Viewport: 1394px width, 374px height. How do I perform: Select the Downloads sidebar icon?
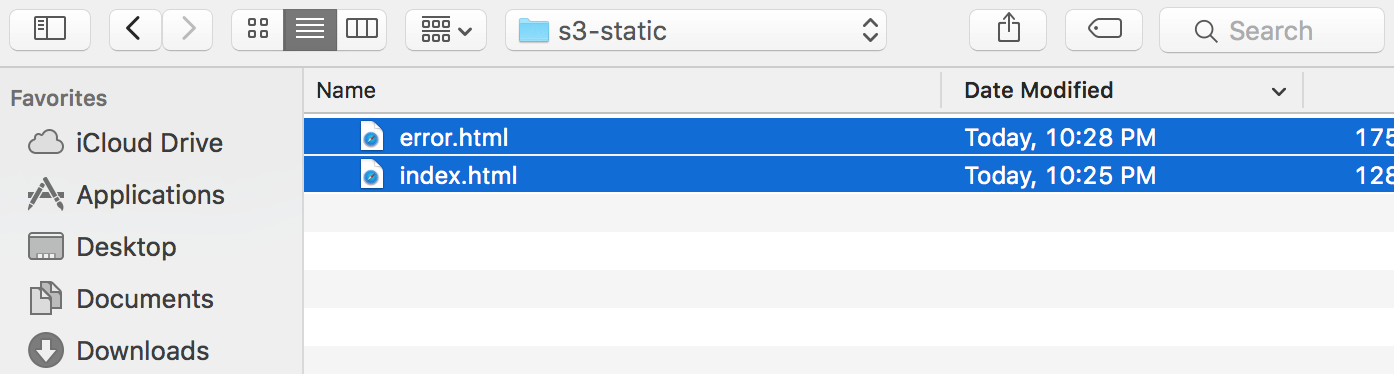click(x=46, y=351)
